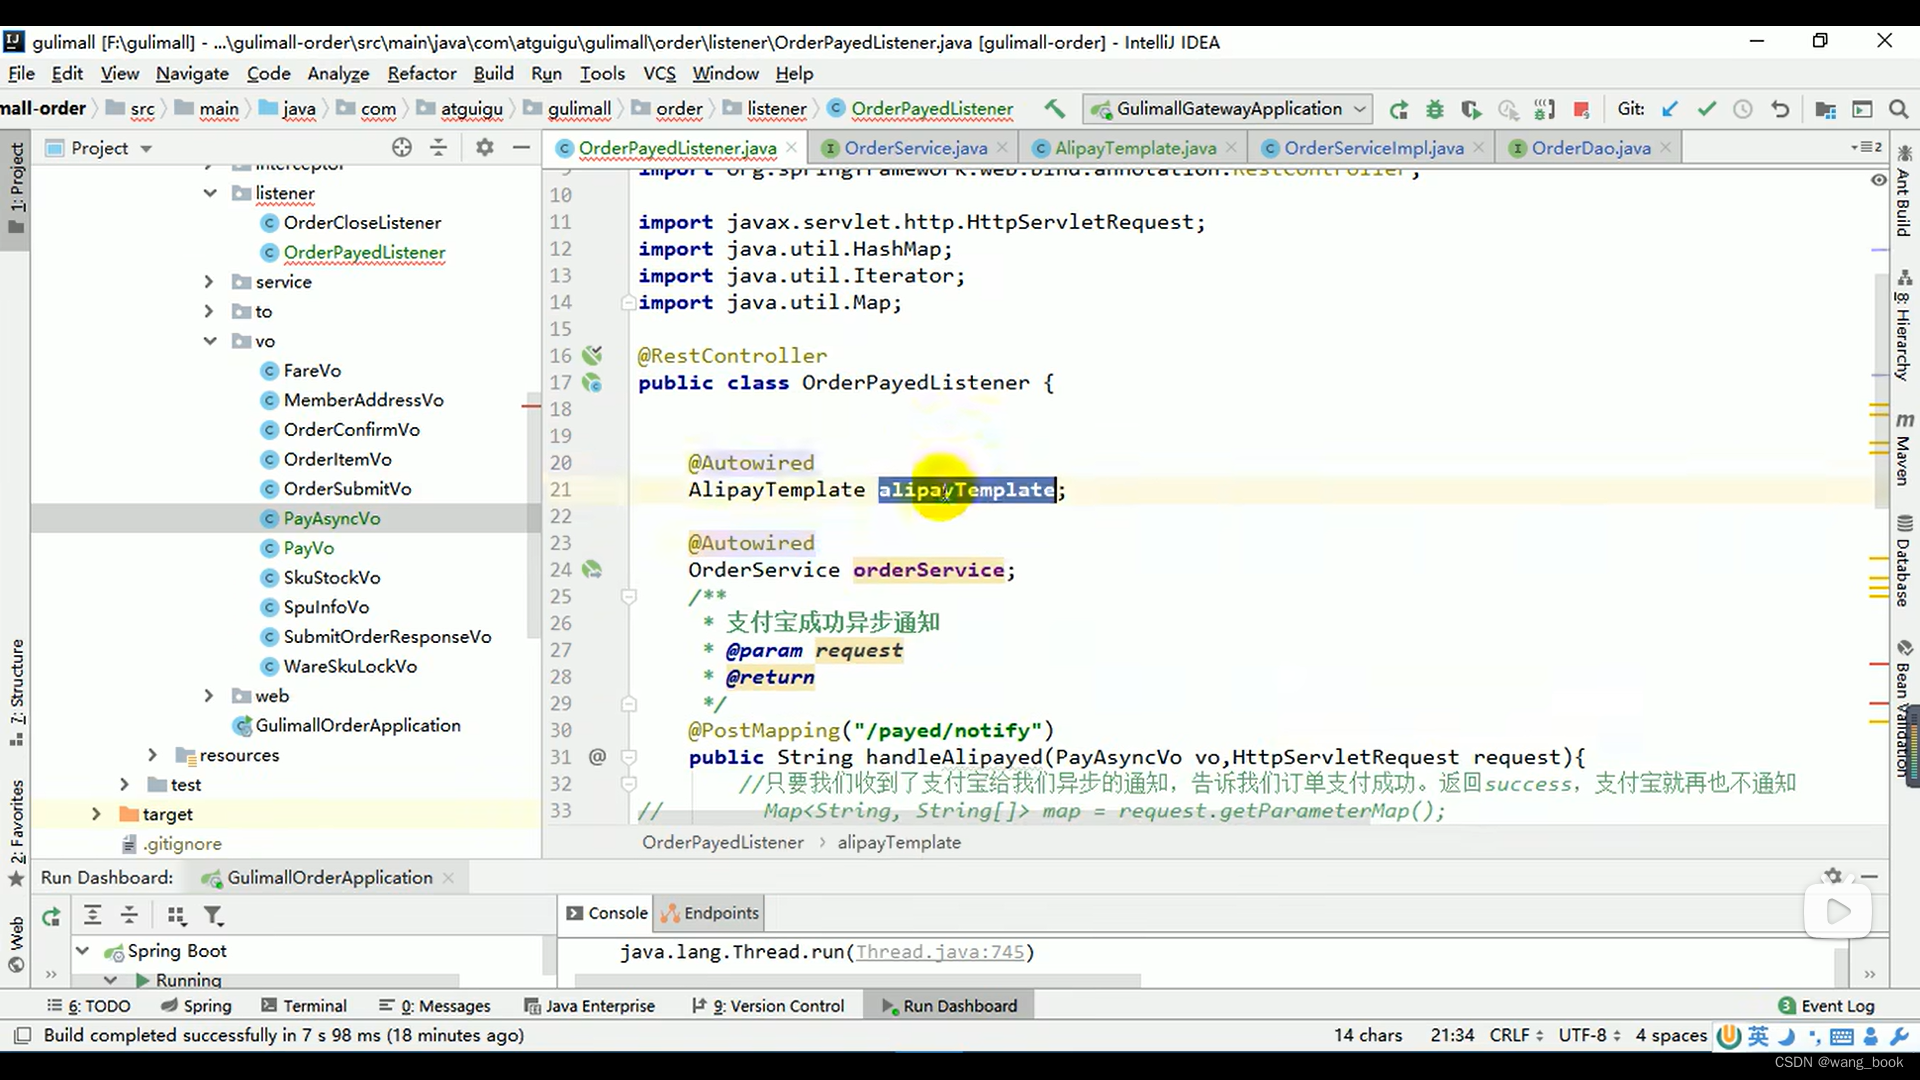Toggle the tool window bars icon
Viewport: 1920px width, 1080px height.
pos(23,1035)
